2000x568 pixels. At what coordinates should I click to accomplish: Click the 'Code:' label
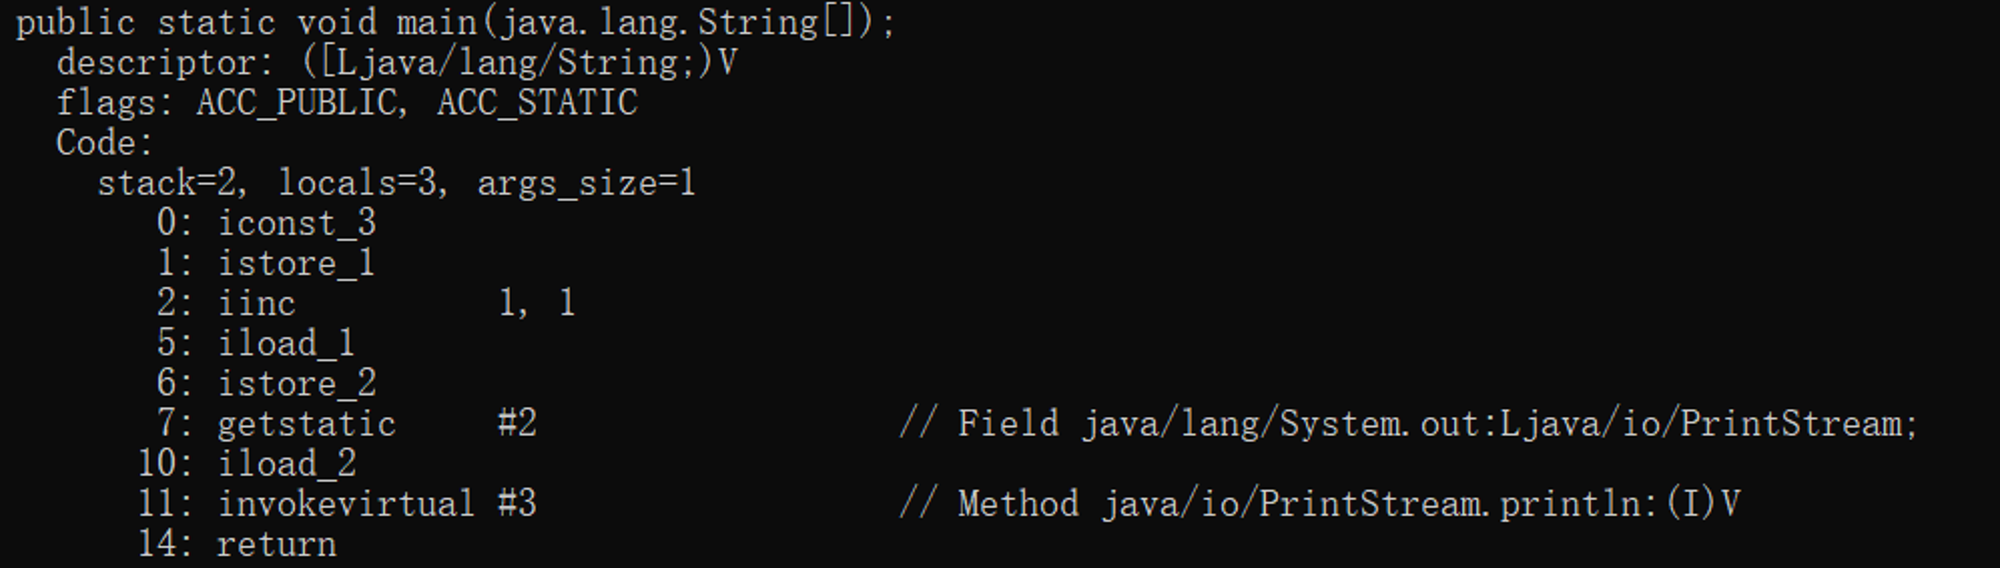tap(105, 143)
